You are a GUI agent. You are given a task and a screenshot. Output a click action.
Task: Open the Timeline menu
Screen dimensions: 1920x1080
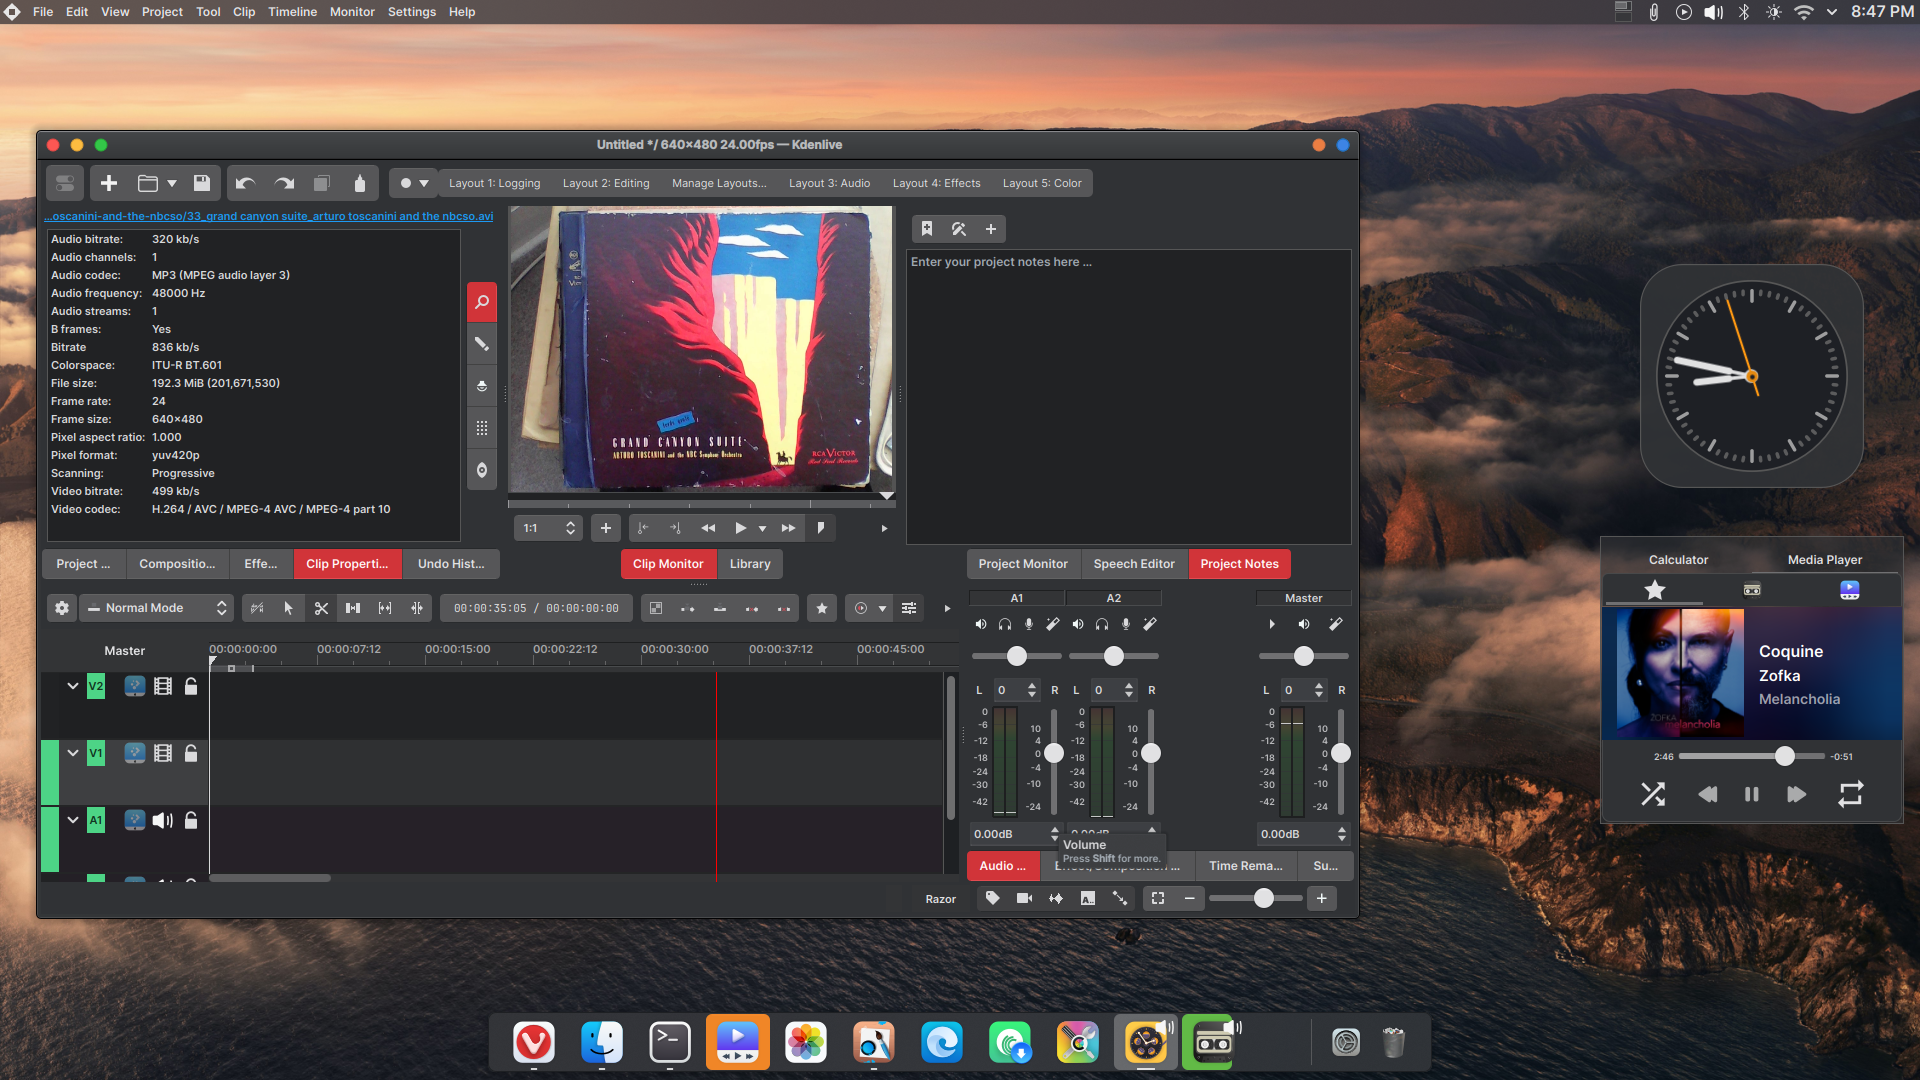pyautogui.click(x=292, y=12)
